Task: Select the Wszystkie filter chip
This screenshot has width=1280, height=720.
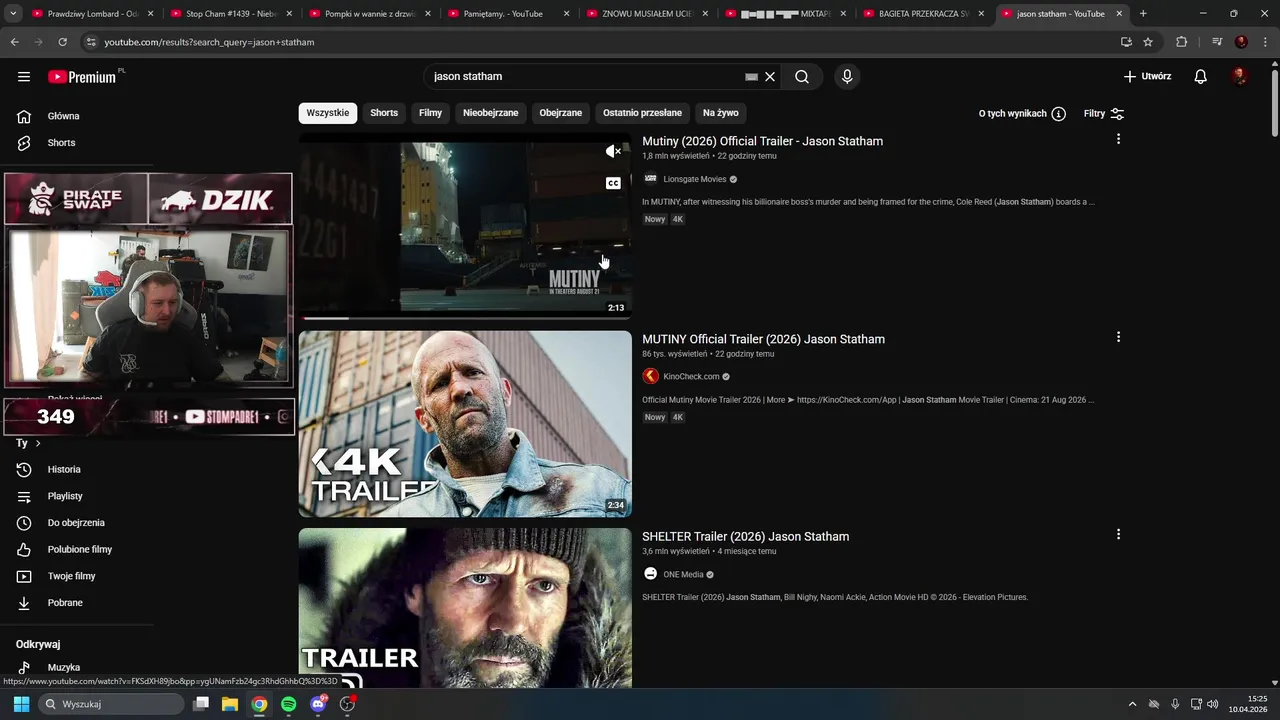Action: click(x=328, y=113)
